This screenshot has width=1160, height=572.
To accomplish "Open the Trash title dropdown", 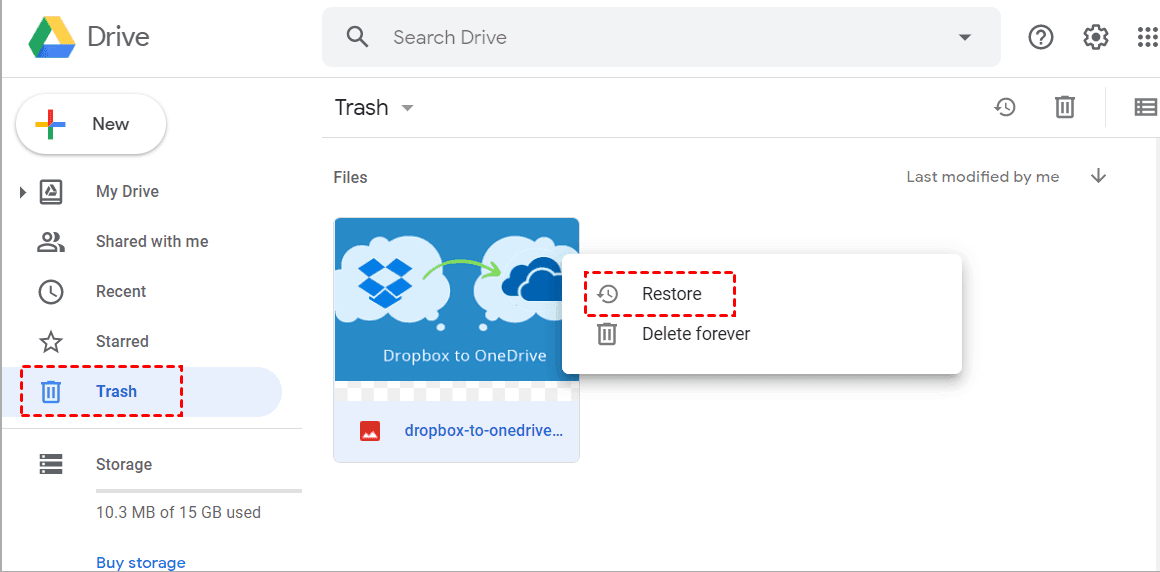I will [x=407, y=108].
